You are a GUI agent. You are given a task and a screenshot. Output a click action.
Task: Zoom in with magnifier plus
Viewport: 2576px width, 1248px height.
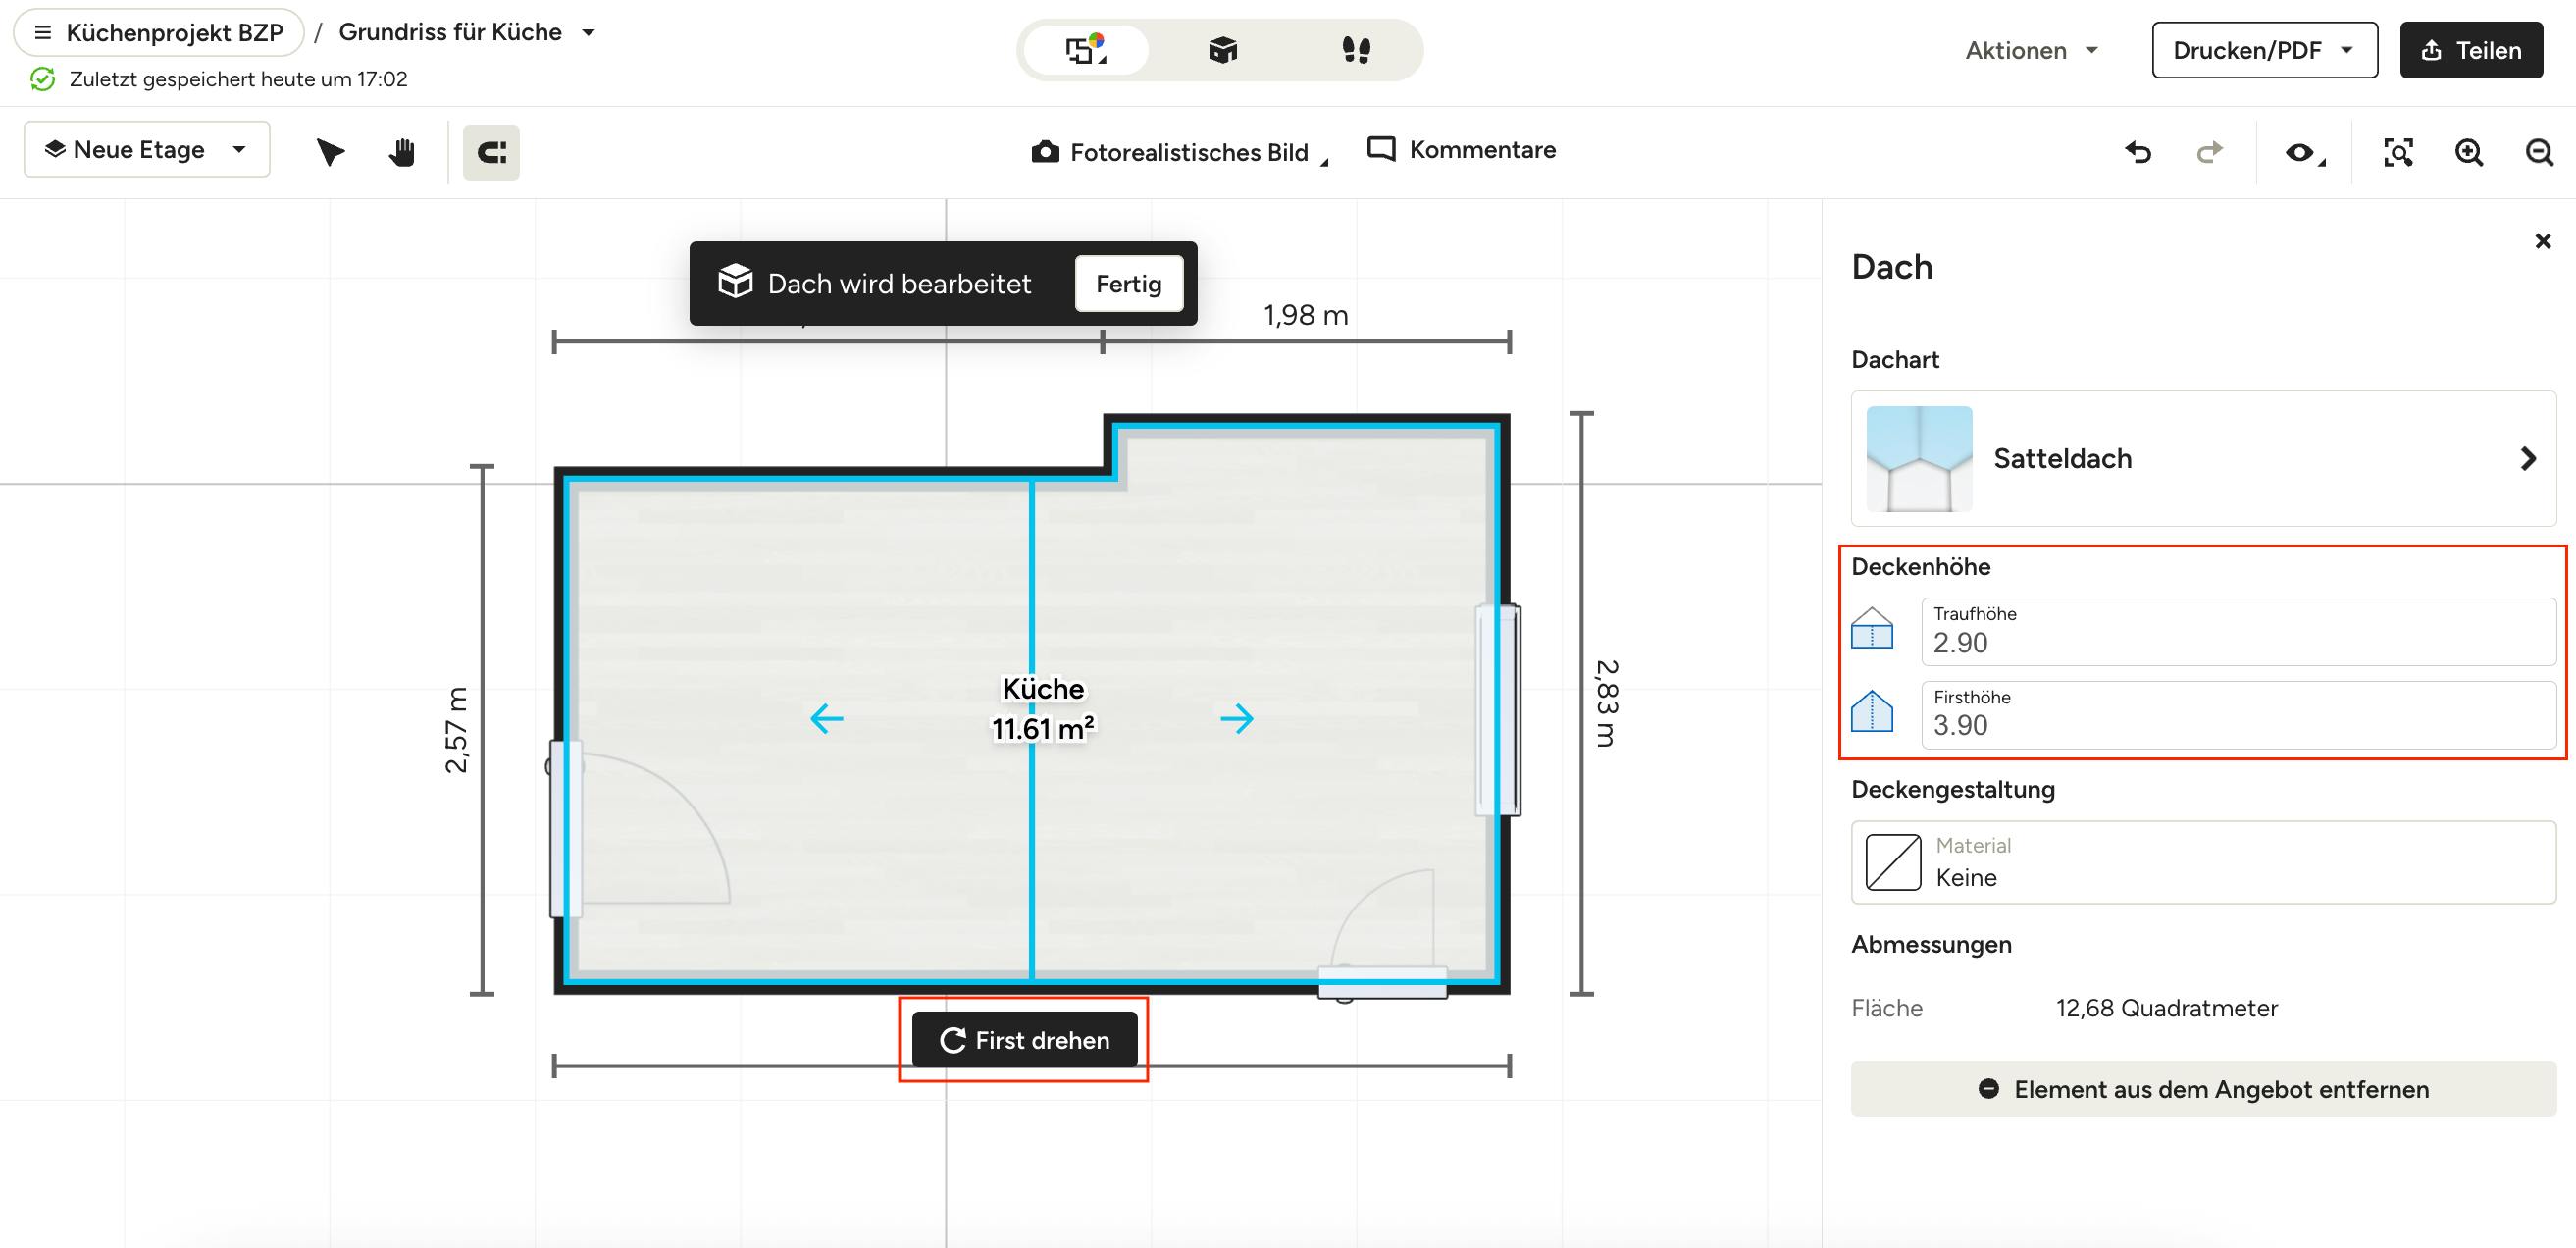point(2469,152)
